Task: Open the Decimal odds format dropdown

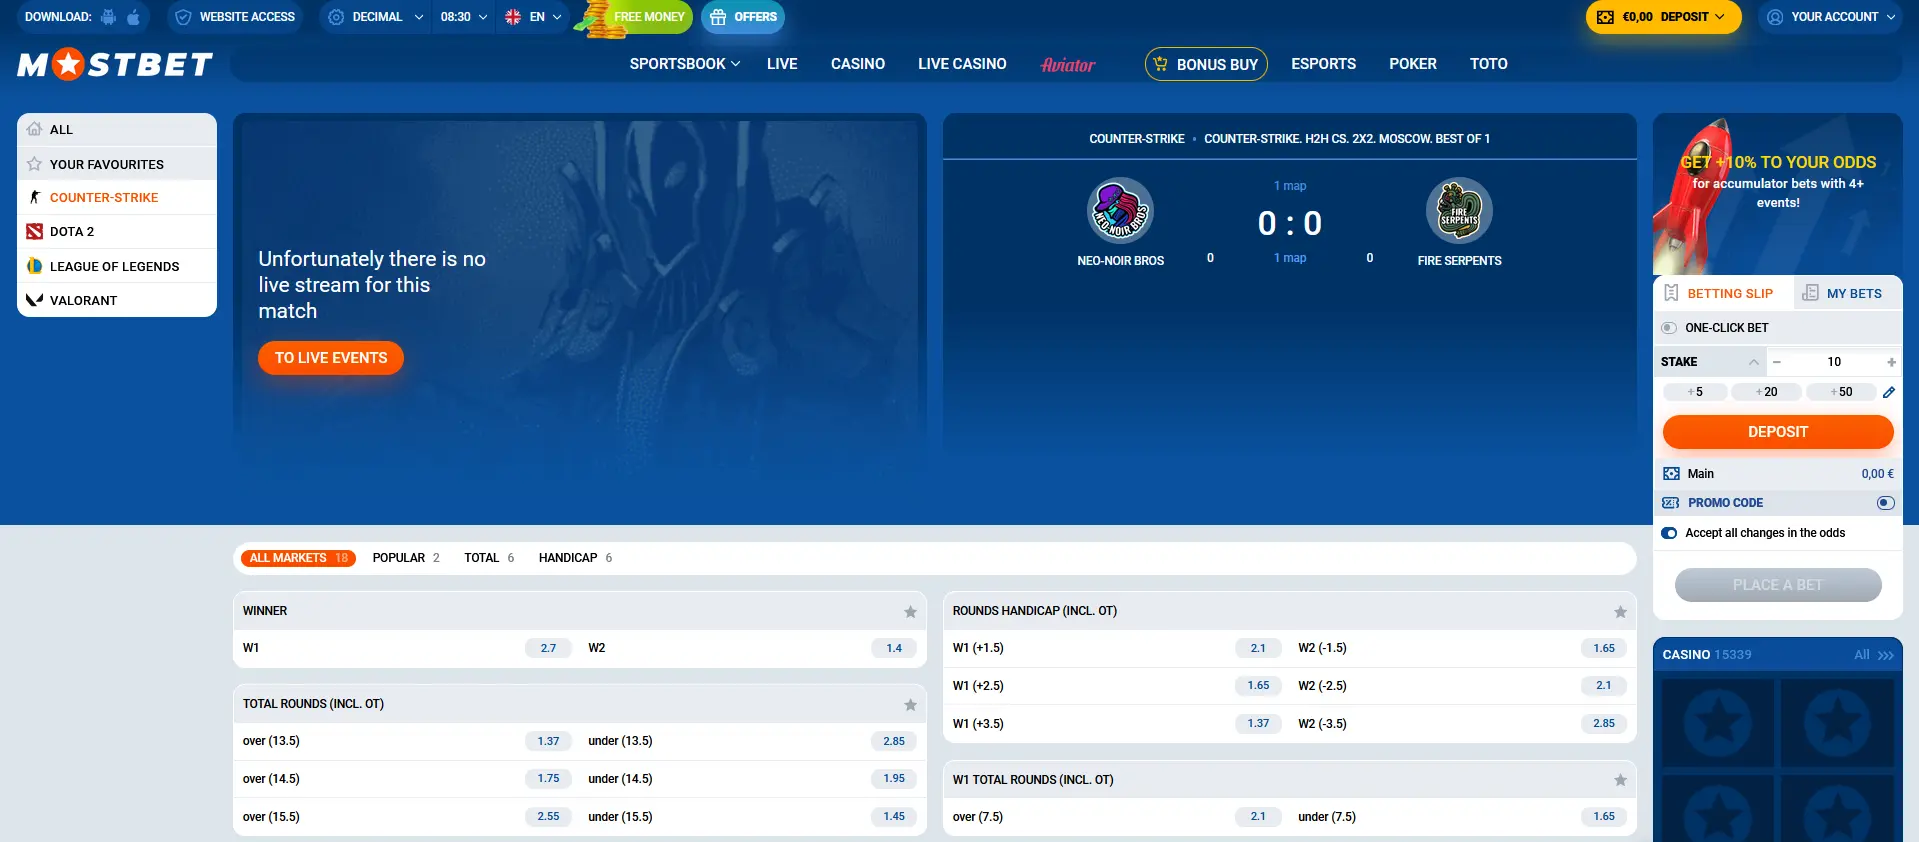Action: tap(376, 17)
